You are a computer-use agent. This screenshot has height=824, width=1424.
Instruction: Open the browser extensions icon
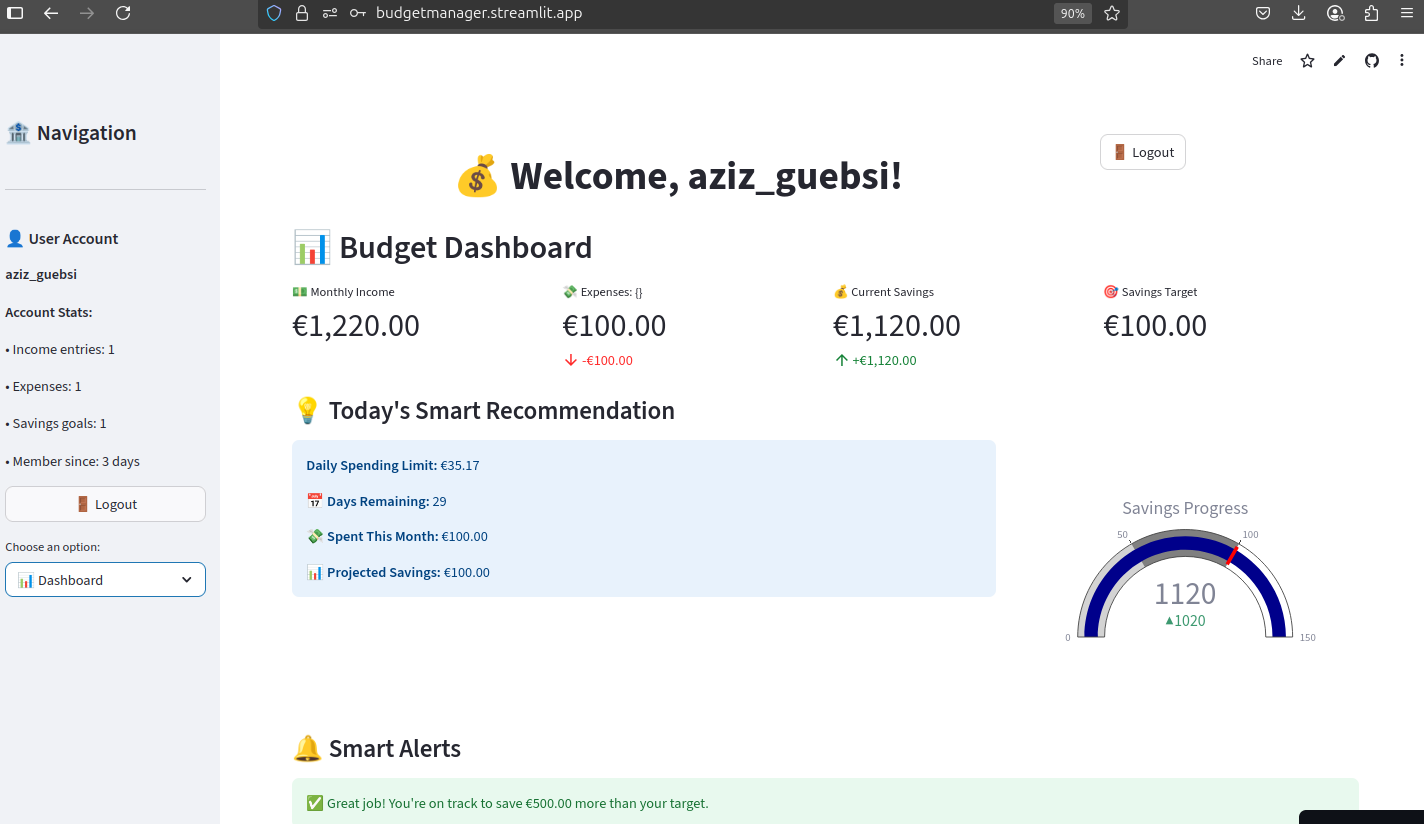(1371, 13)
